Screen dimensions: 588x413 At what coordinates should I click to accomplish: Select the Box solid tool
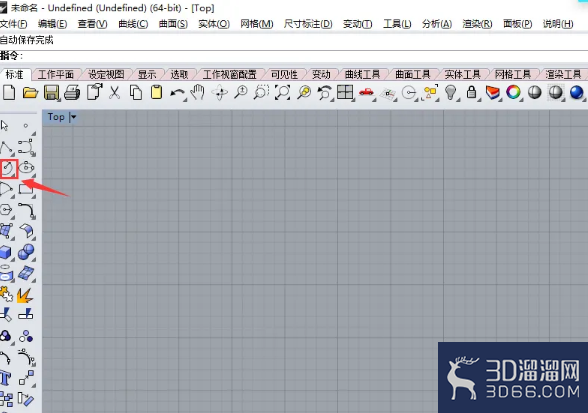pos(6,252)
